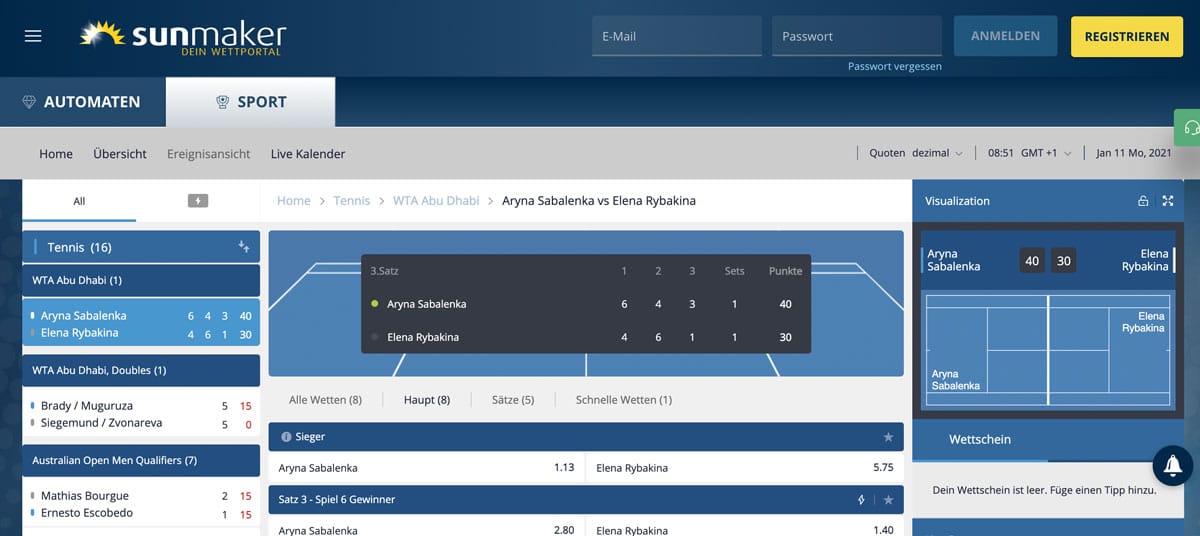Click into the Passwort field
Viewport: 1200px width, 536px height.
coord(857,36)
